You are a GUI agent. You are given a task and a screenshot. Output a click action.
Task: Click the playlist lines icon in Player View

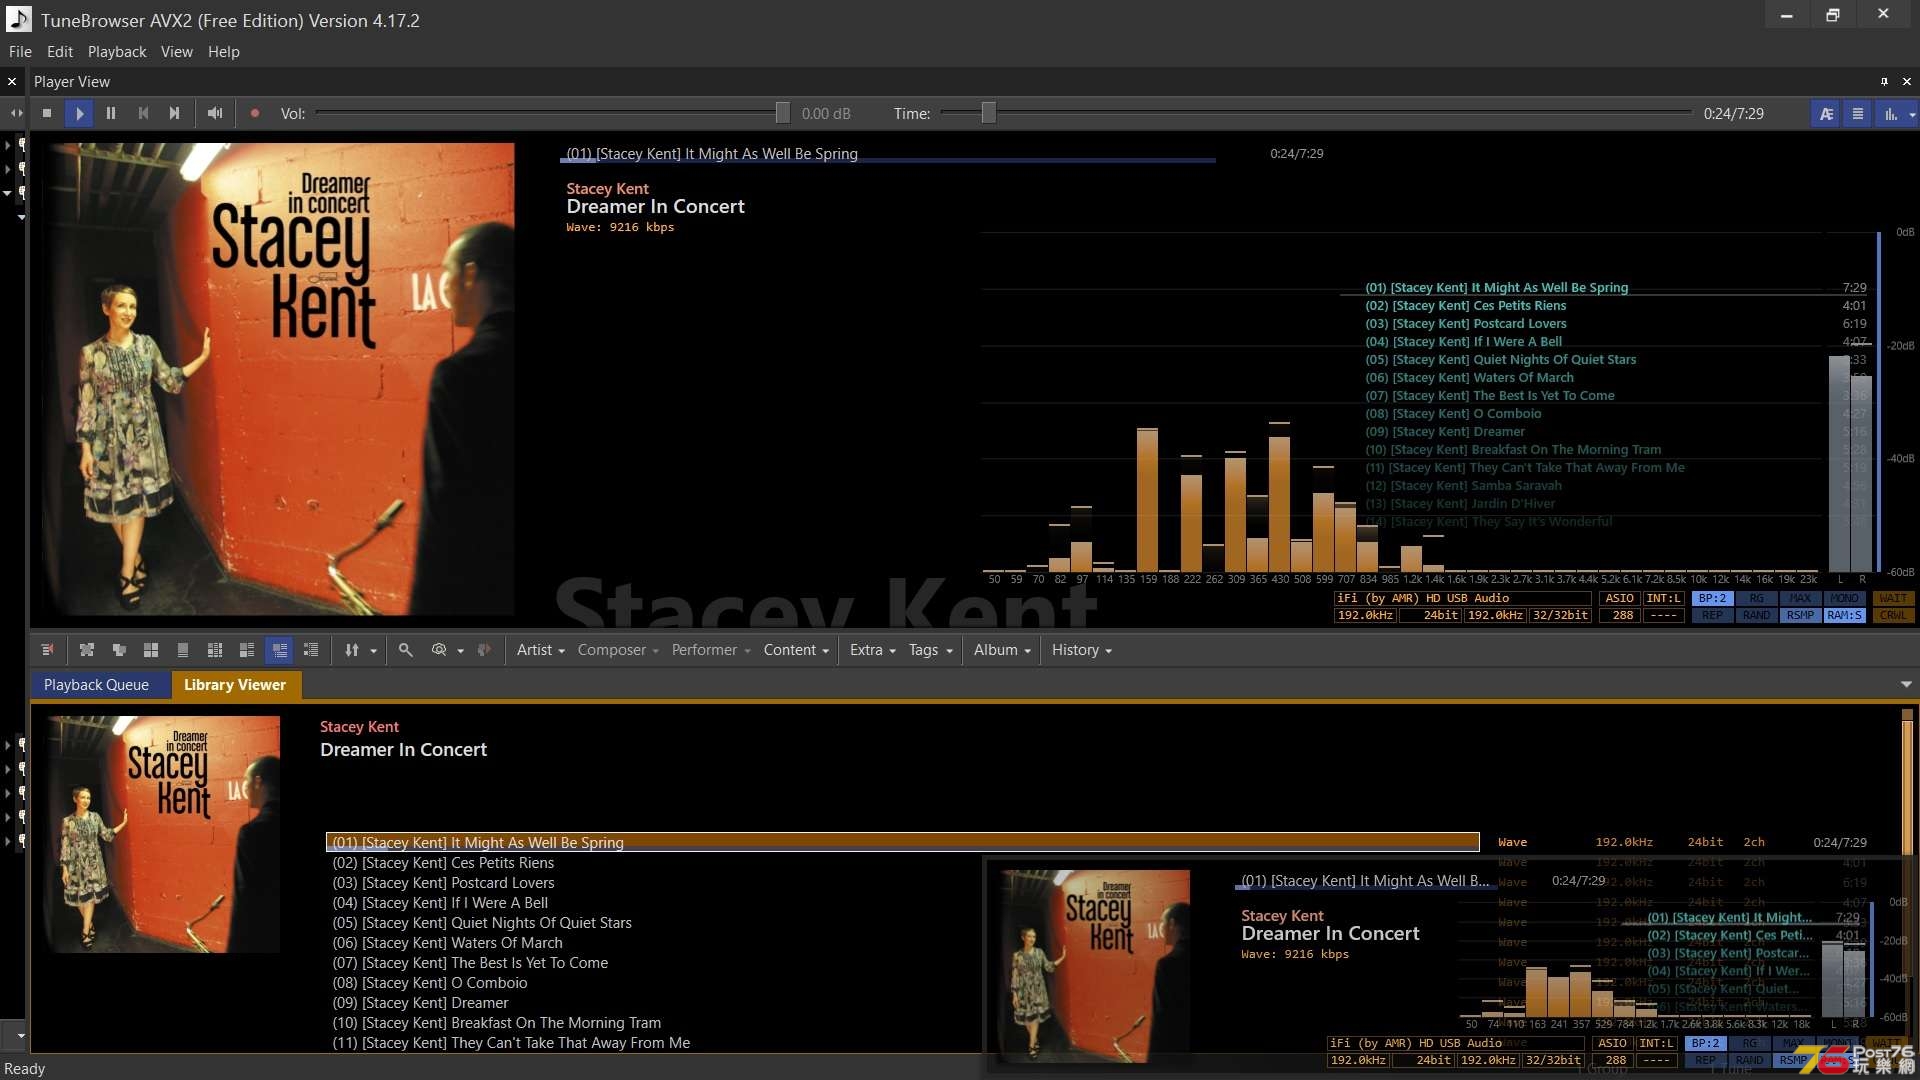pyautogui.click(x=1858, y=114)
